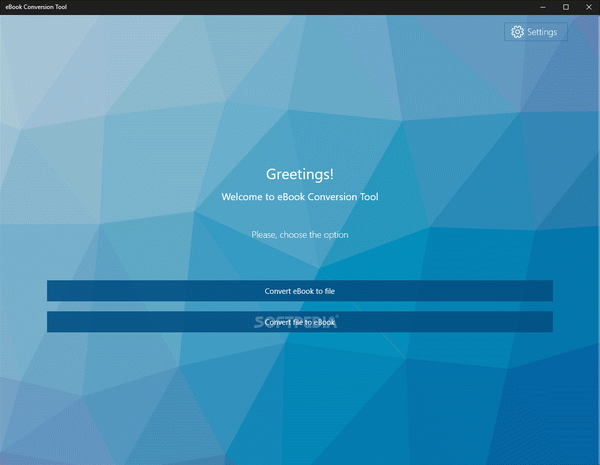The height and width of the screenshot is (465, 600).
Task: Click the Convert eBook to file button
Action: [x=300, y=291]
